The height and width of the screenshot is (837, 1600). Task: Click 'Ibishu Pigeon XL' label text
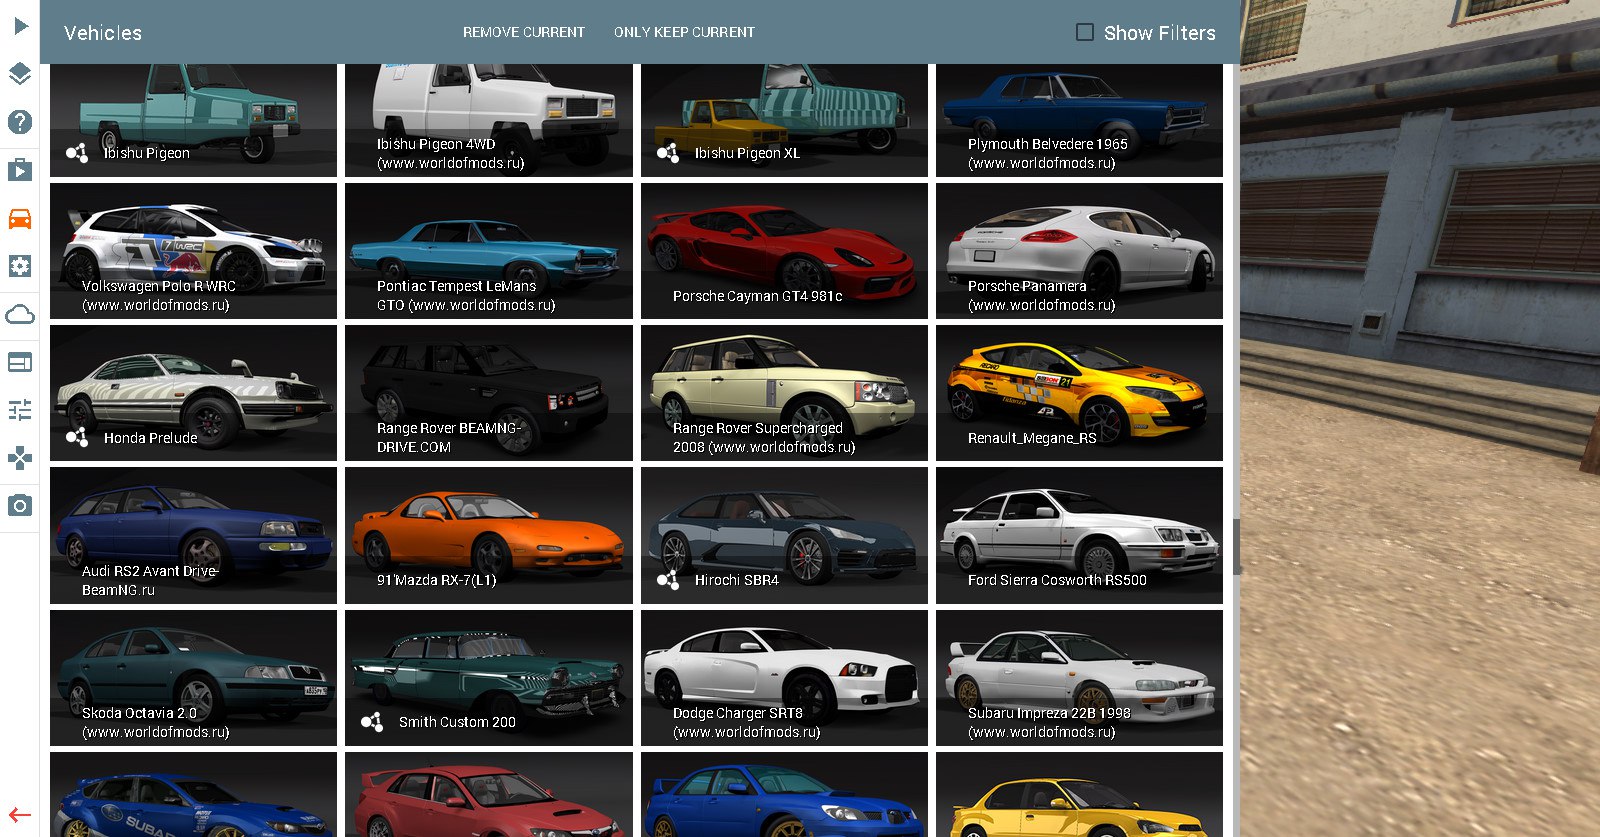(x=747, y=153)
